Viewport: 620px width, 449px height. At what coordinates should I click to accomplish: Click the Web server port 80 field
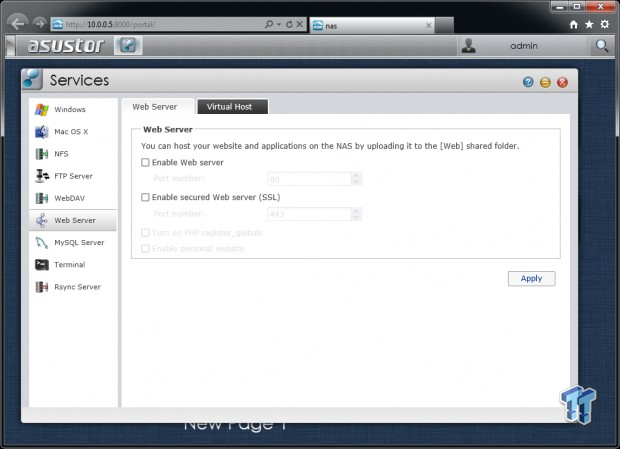coord(309,179)
